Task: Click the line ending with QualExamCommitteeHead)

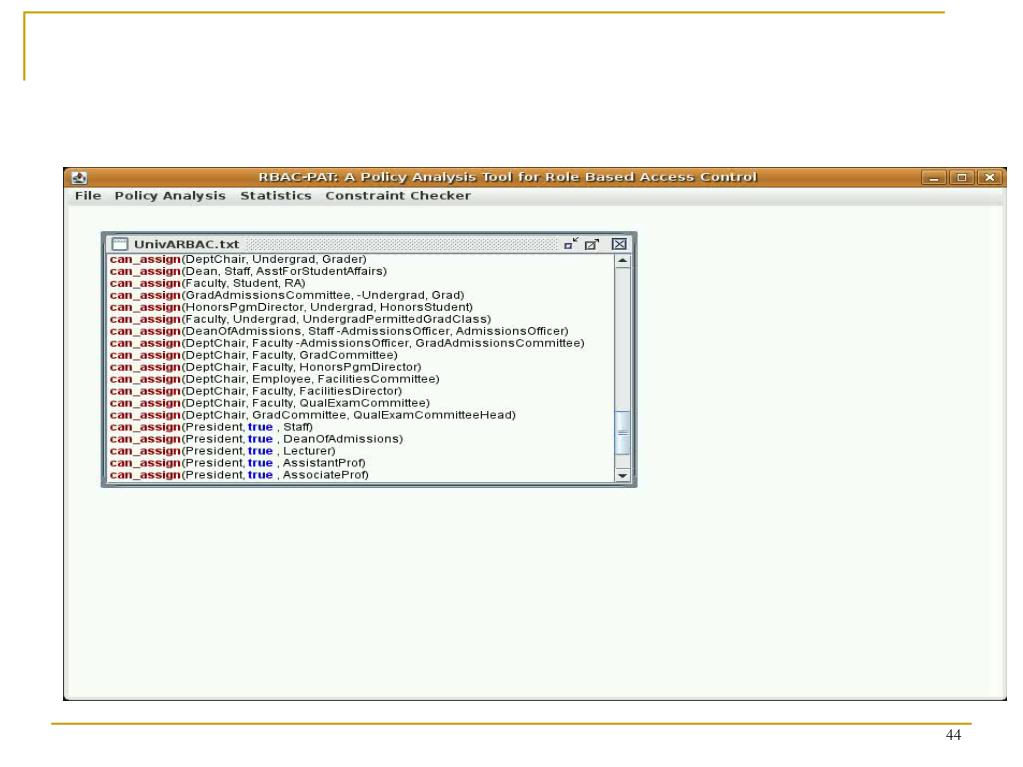Action: tap(313, 415)
